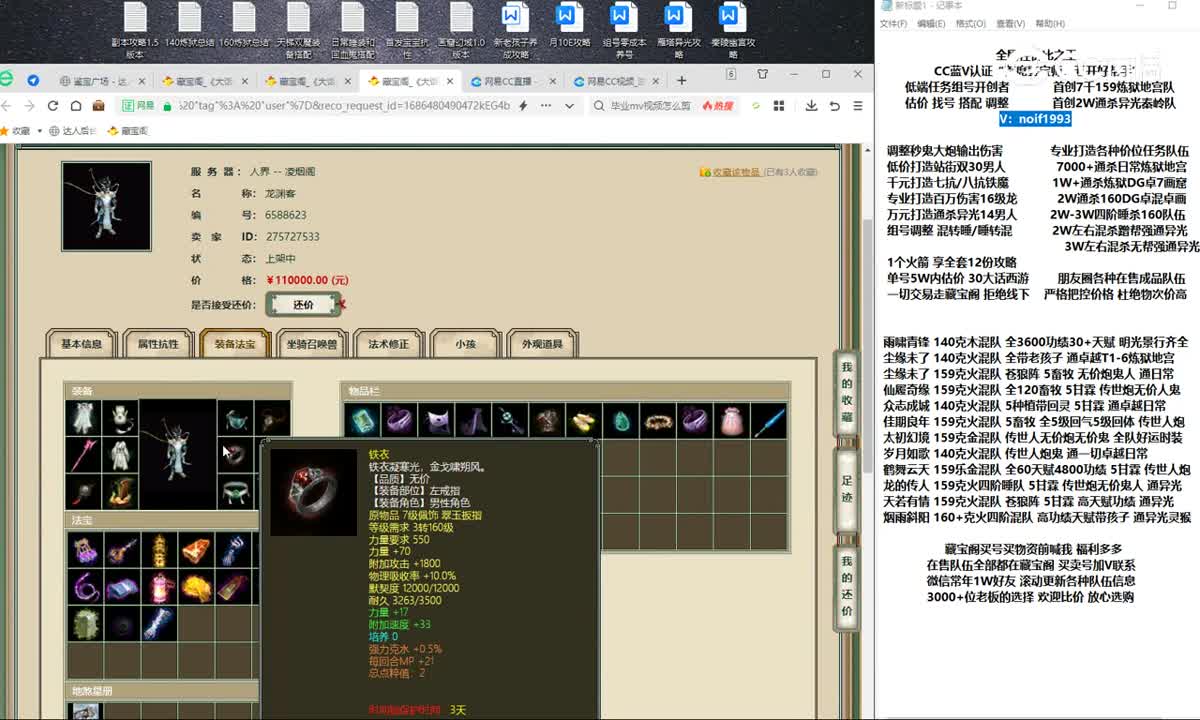Open 我的收藏 side button

846,393
